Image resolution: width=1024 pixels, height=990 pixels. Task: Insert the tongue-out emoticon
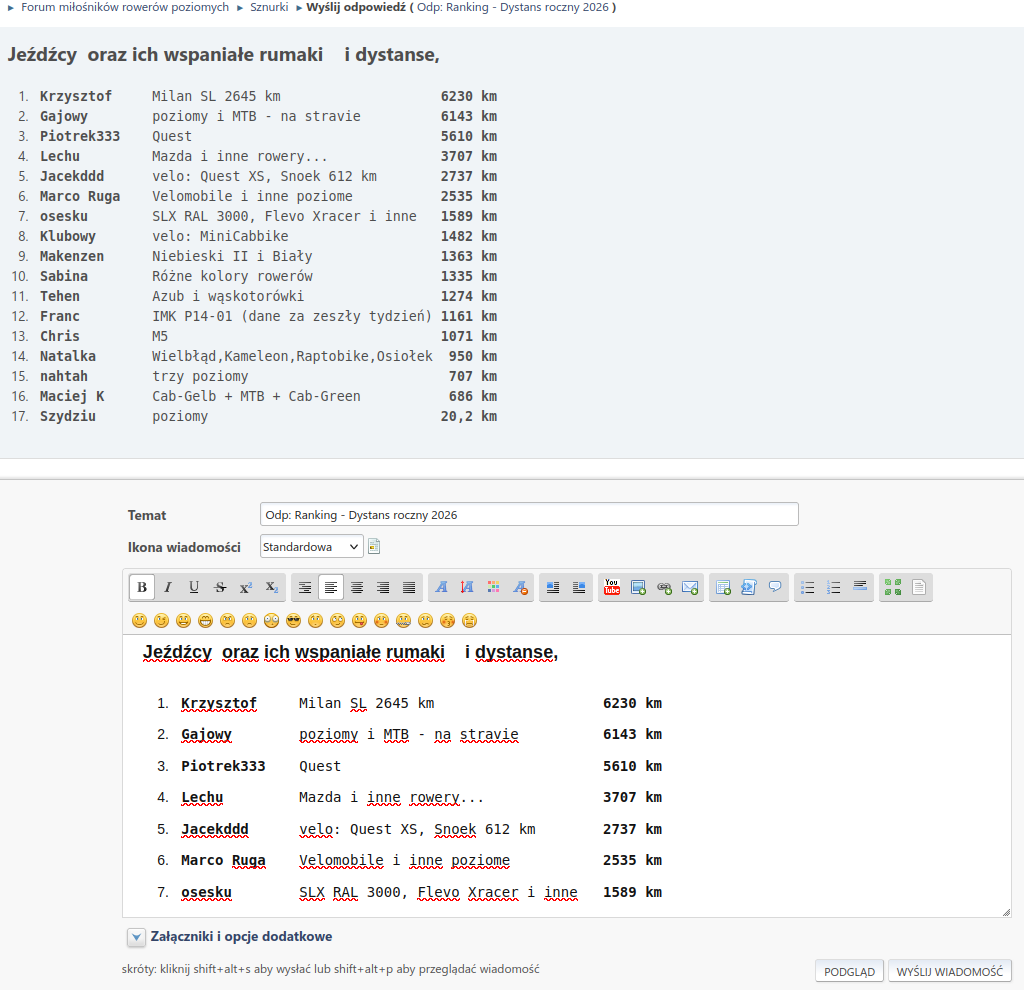pos(359,620)
